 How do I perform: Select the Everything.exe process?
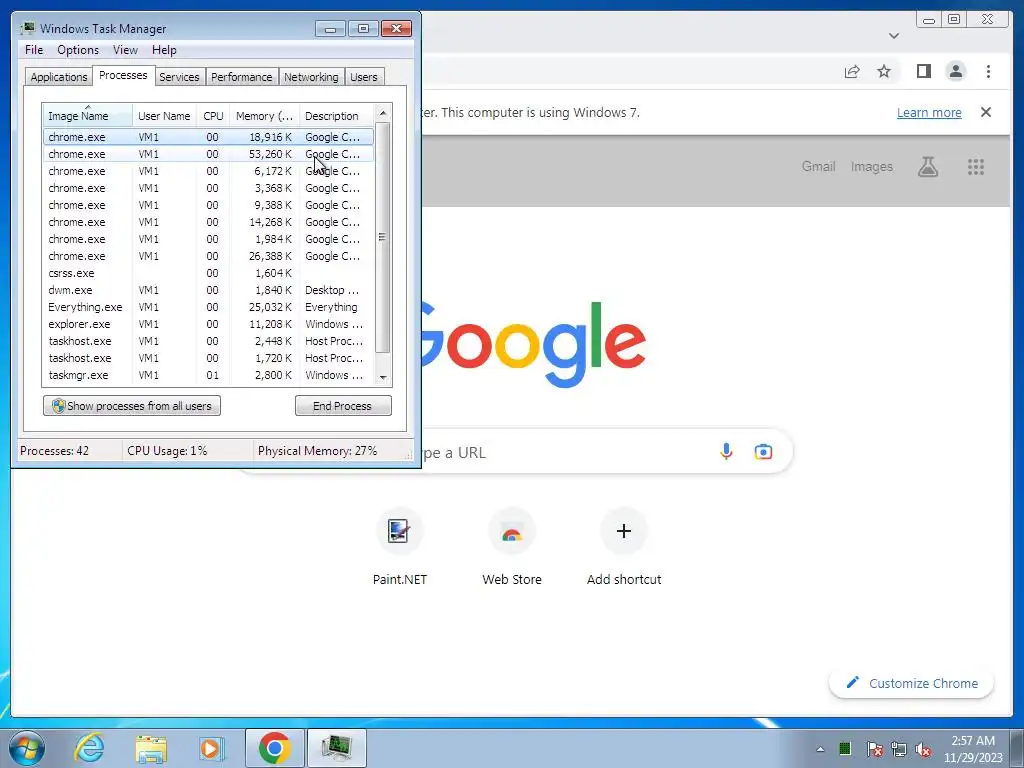(x=208, y=307)
